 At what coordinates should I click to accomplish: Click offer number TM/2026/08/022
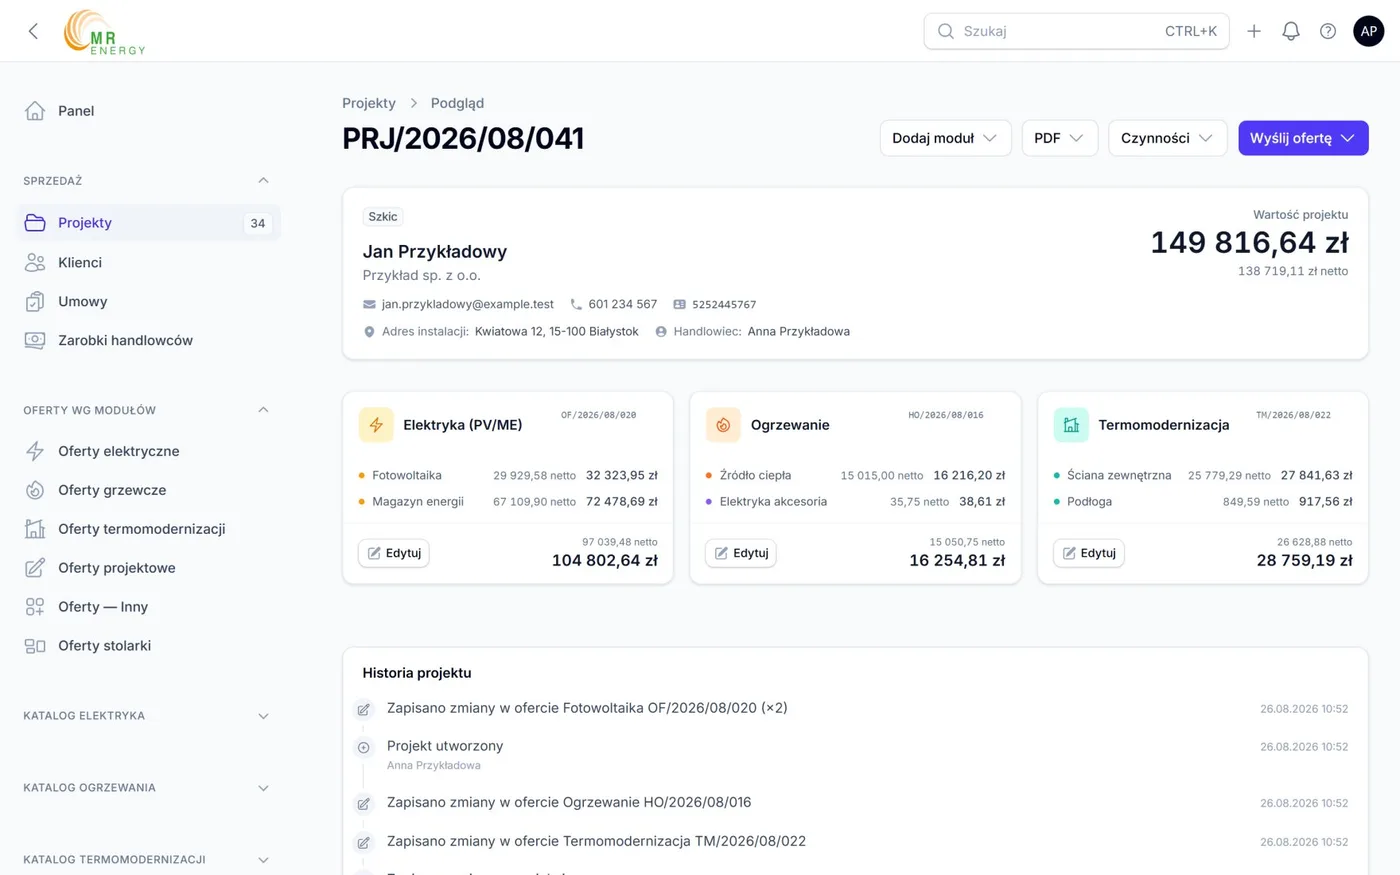(1293, 415)
